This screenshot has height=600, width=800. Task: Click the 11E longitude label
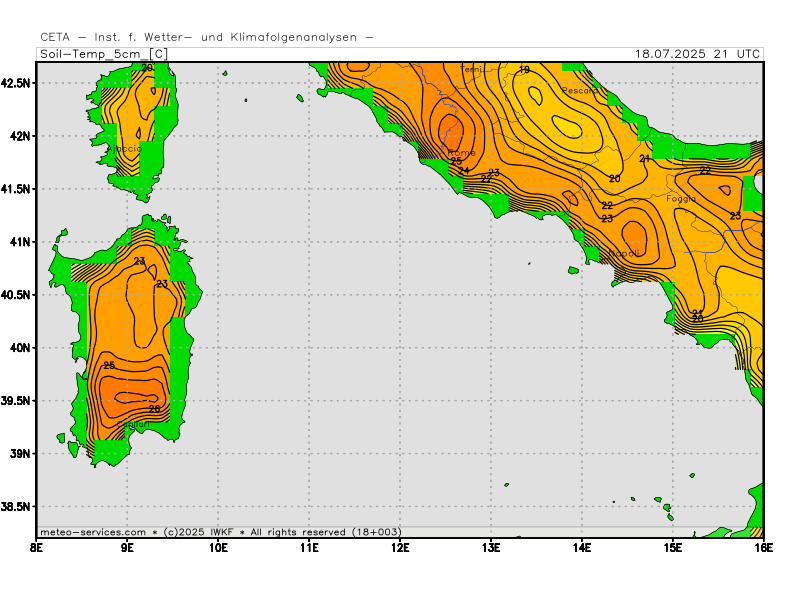tap(309, 548)
